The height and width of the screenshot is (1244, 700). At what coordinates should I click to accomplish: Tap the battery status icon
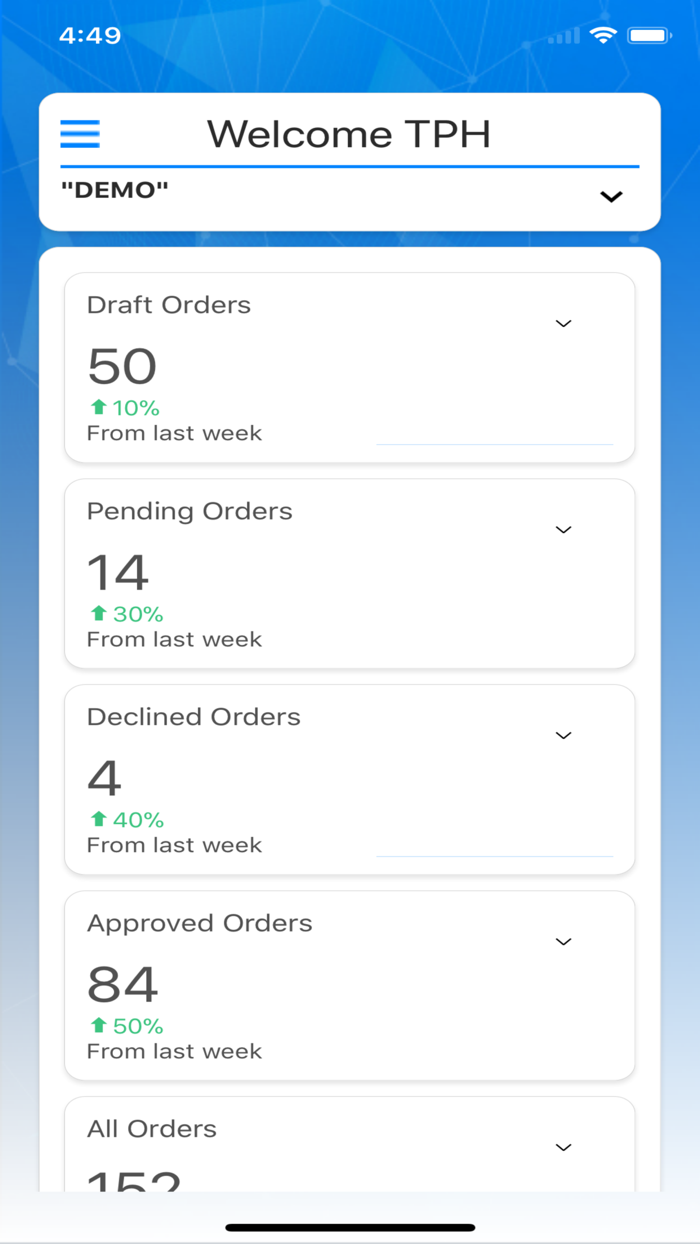648,36
